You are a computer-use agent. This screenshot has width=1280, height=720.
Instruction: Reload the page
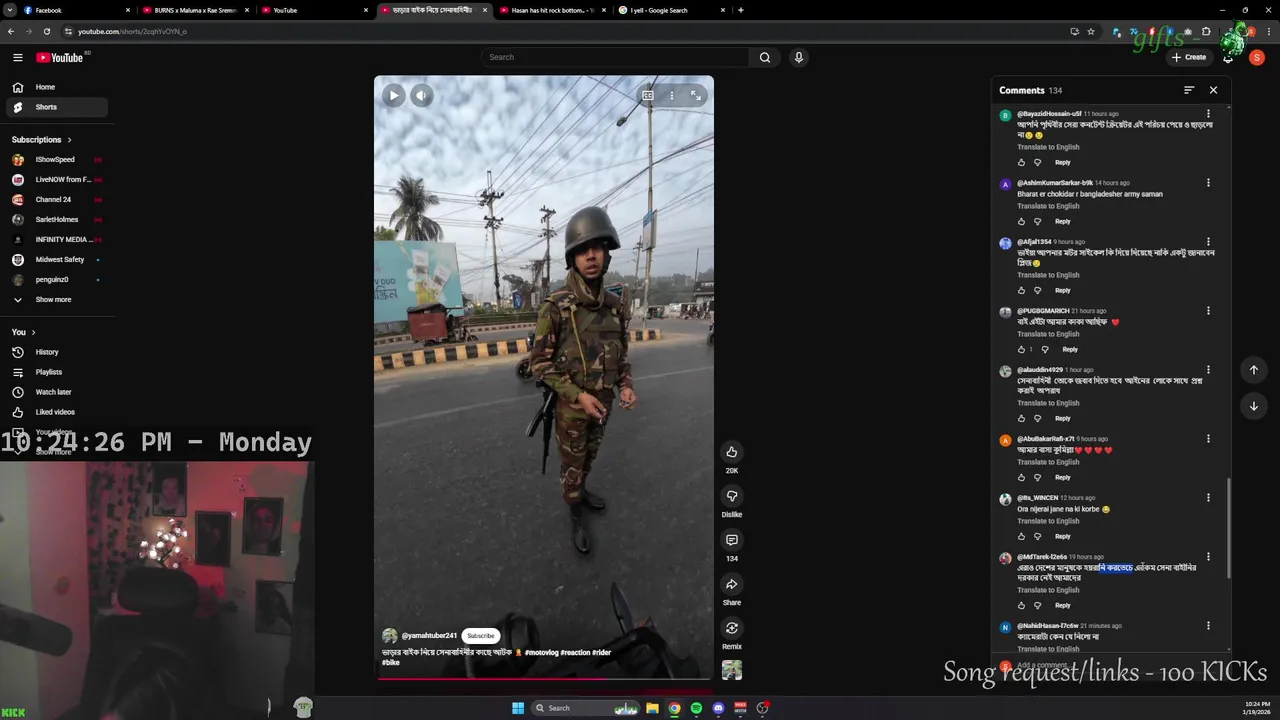[x=46, y=31]
